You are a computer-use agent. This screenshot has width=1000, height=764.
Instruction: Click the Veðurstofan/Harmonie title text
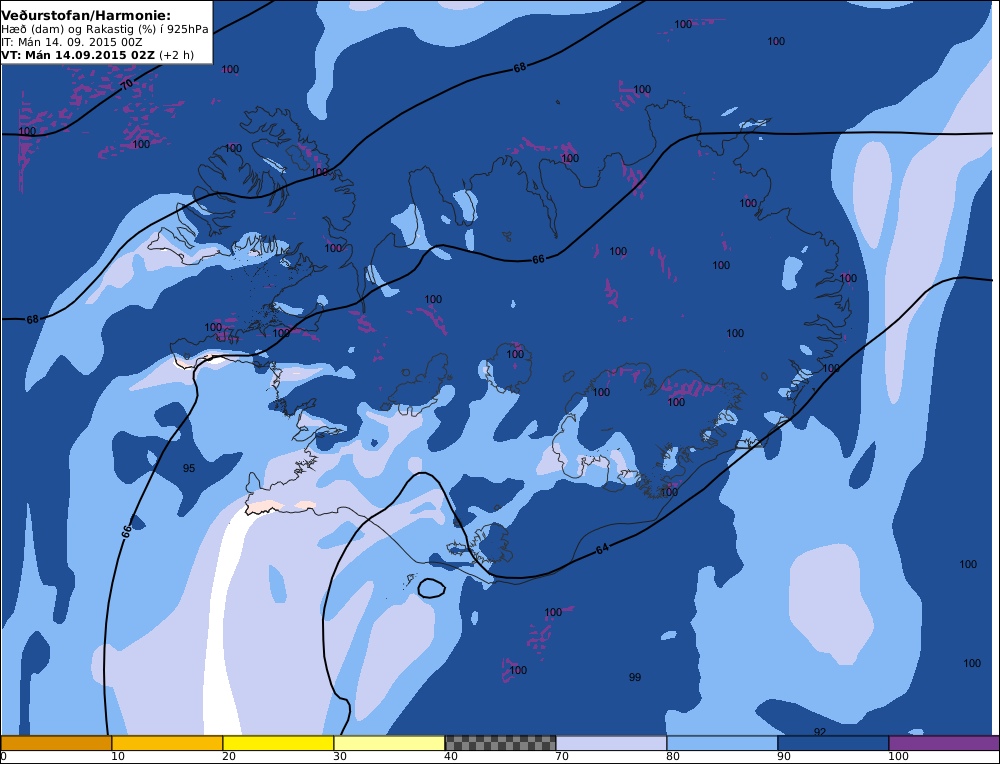(86, 15)
